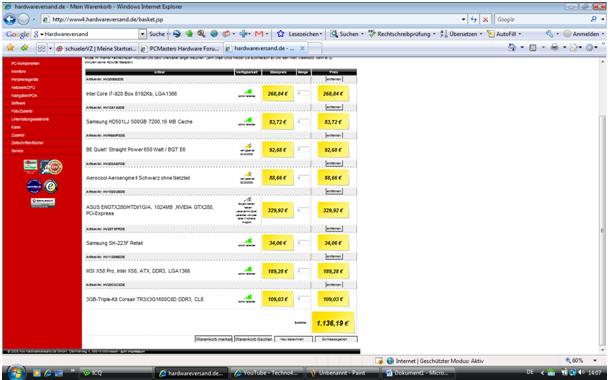The width and height of the screenshot is (608, 380).
Task: Remove the Intel Core i7-920 item
Action: (x=333, y=79)
